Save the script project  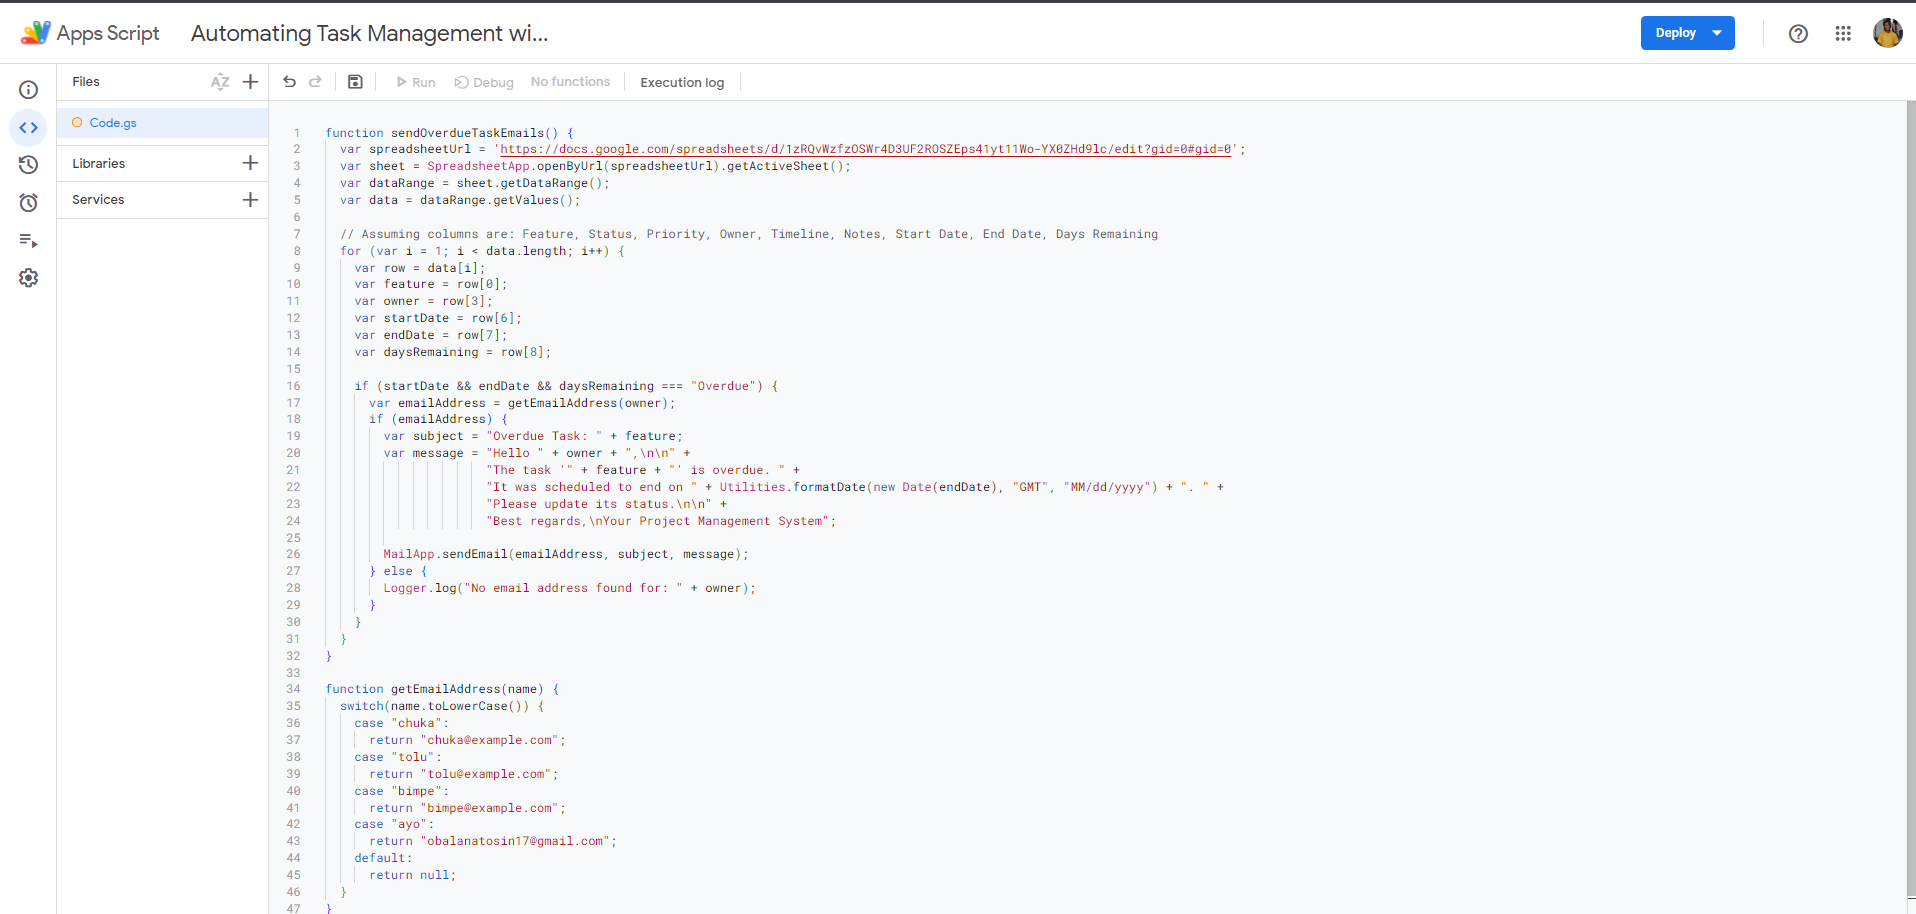355,81
